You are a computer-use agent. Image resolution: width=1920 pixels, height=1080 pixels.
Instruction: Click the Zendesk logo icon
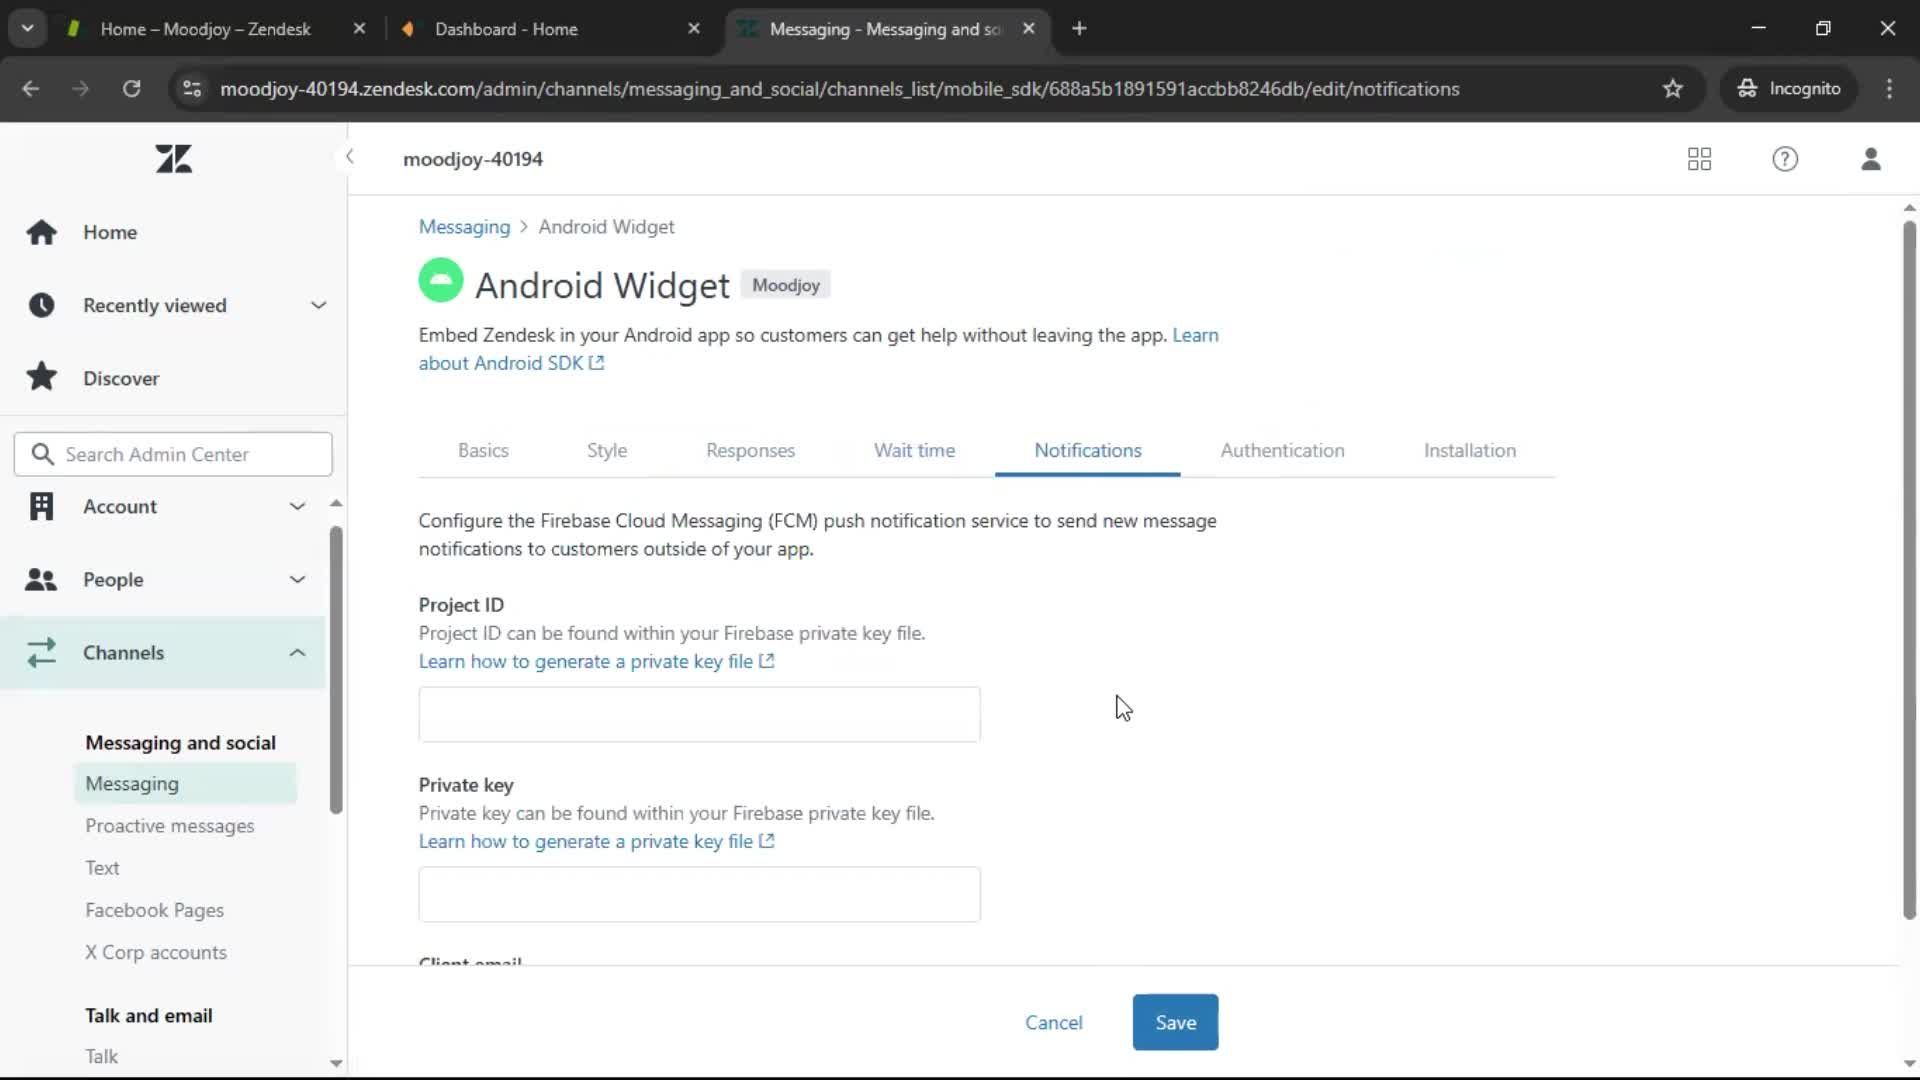click(173, 159)
